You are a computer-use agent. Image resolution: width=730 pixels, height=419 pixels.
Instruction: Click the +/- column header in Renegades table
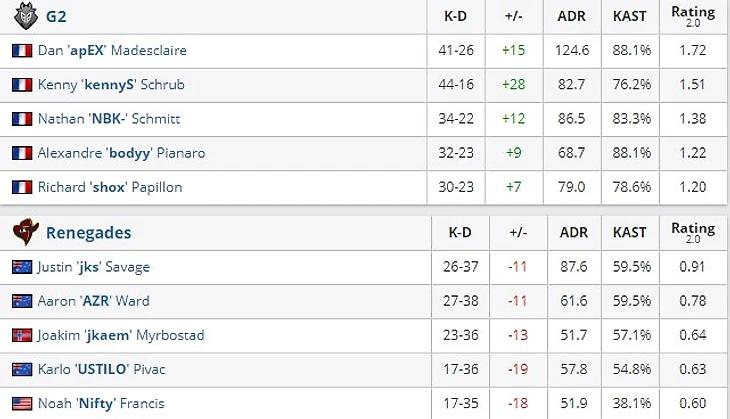tap(518, 233)
